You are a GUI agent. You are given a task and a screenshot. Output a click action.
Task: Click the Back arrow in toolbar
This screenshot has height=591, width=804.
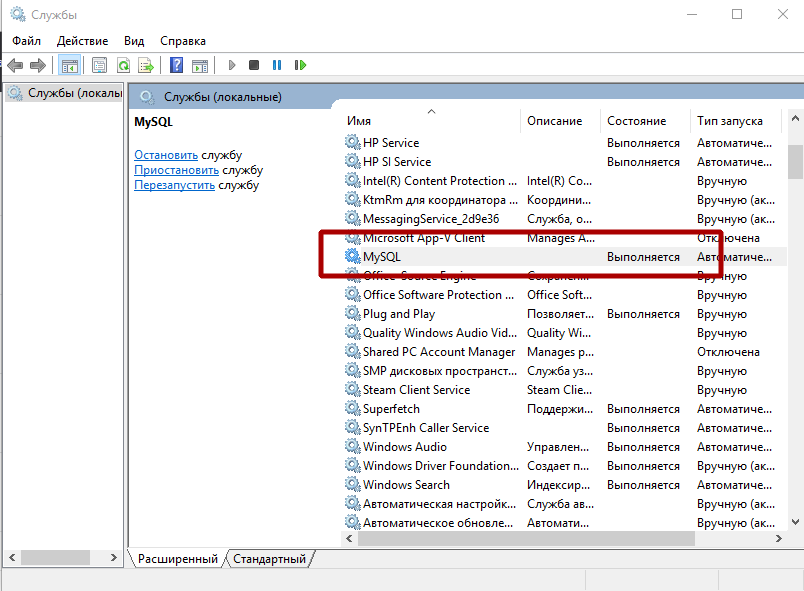pyautogui.click(x=15, y=65)
